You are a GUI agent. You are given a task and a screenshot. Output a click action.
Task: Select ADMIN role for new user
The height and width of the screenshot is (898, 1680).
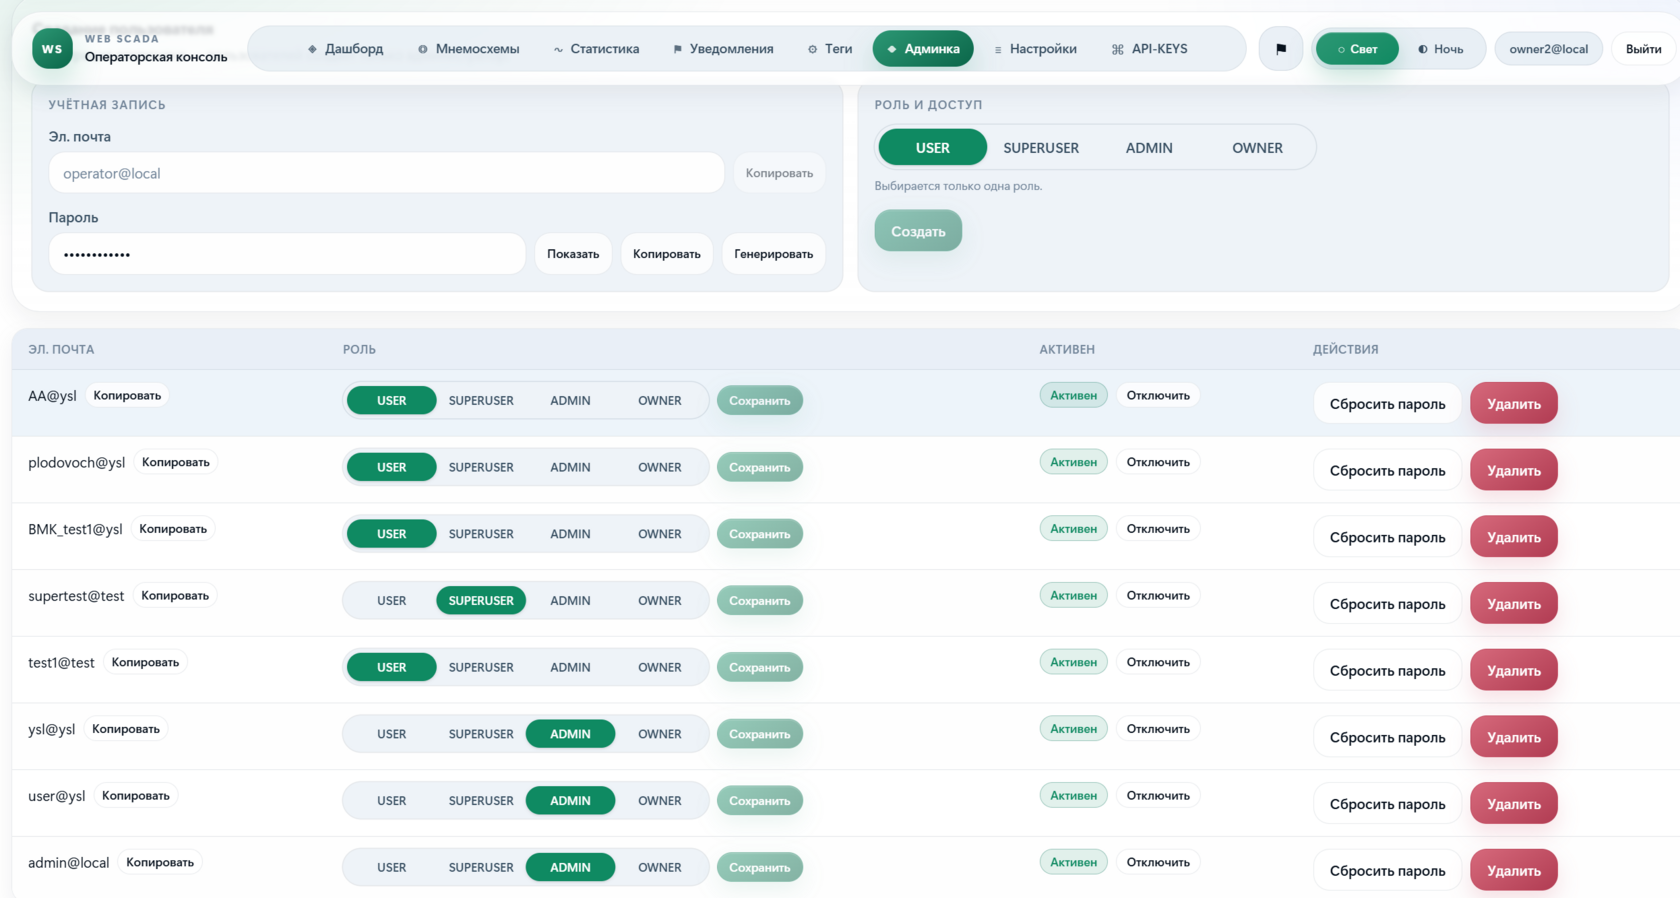point(1149,148)
